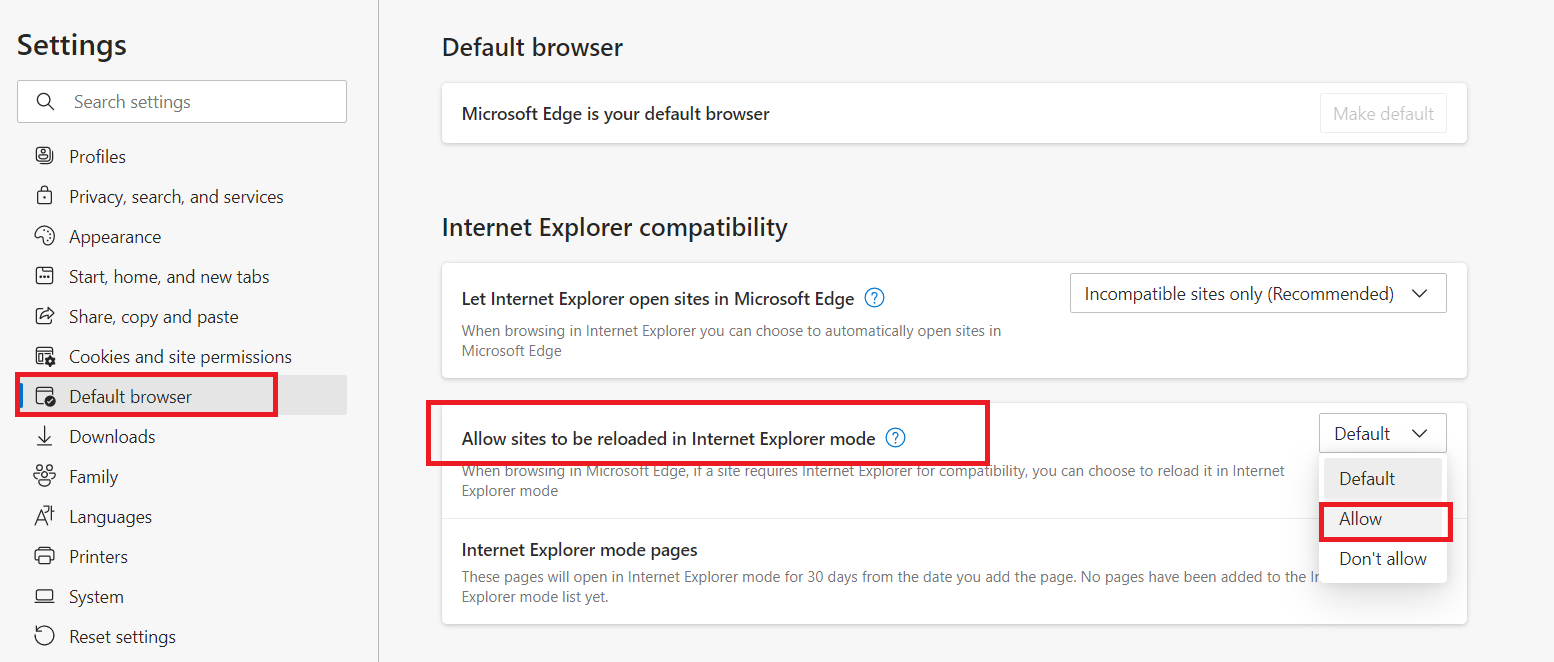1554x662 pixels.
Task: Click the Profiles icon in sidebar
Action: (x=44, y=156)
